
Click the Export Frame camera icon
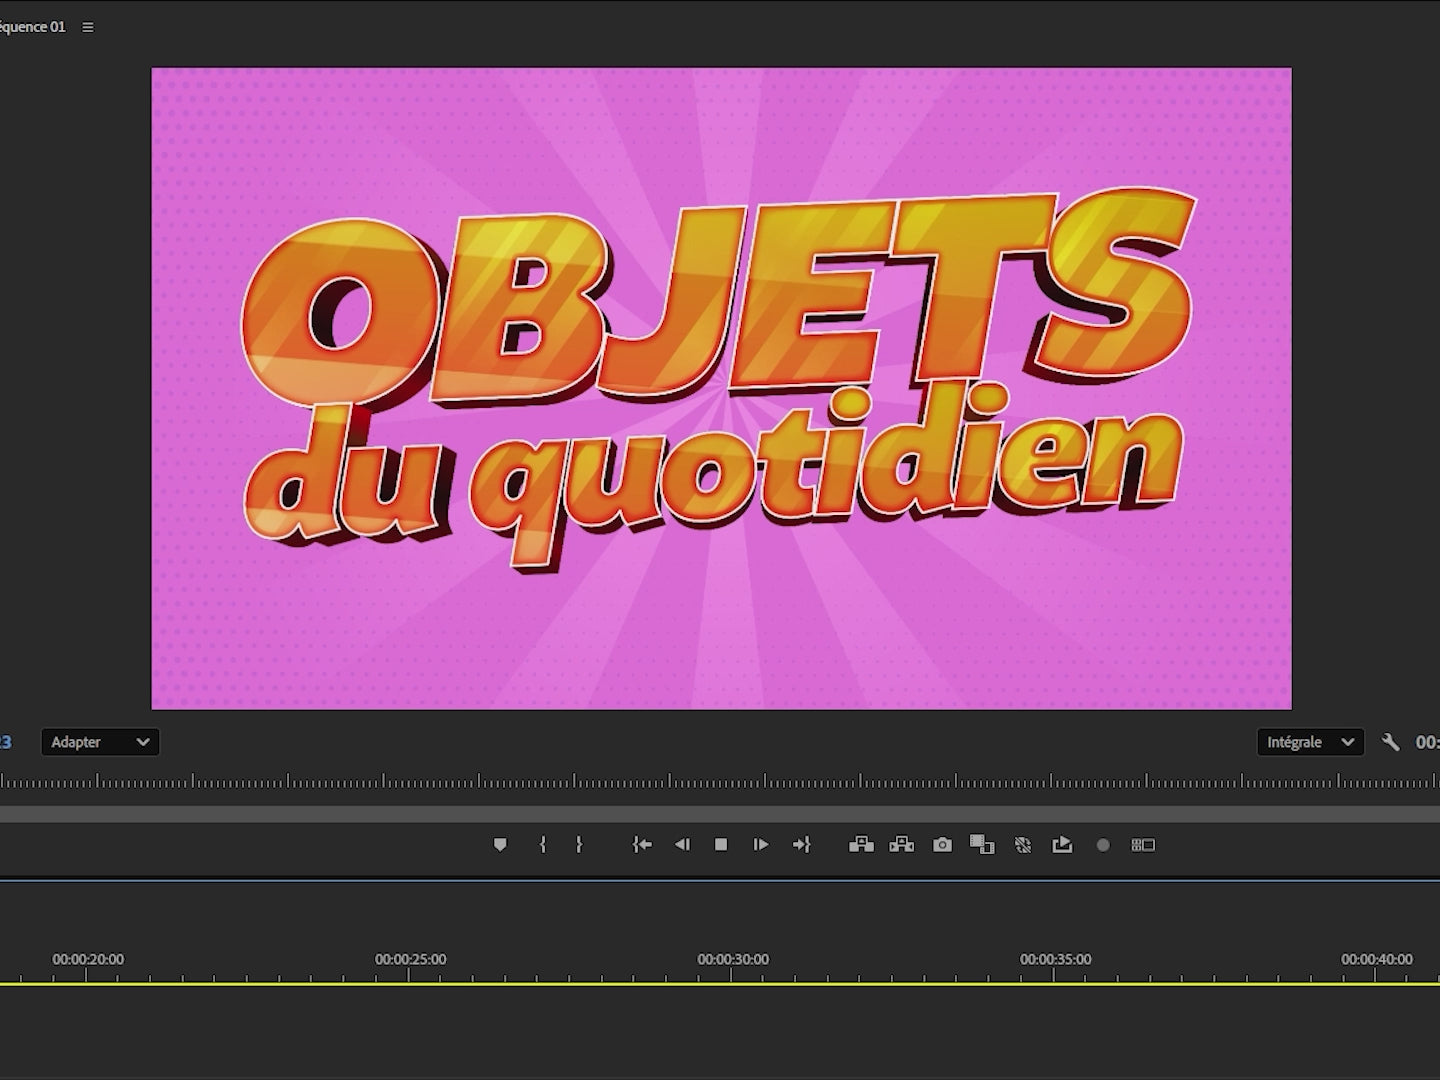point(941,845)
